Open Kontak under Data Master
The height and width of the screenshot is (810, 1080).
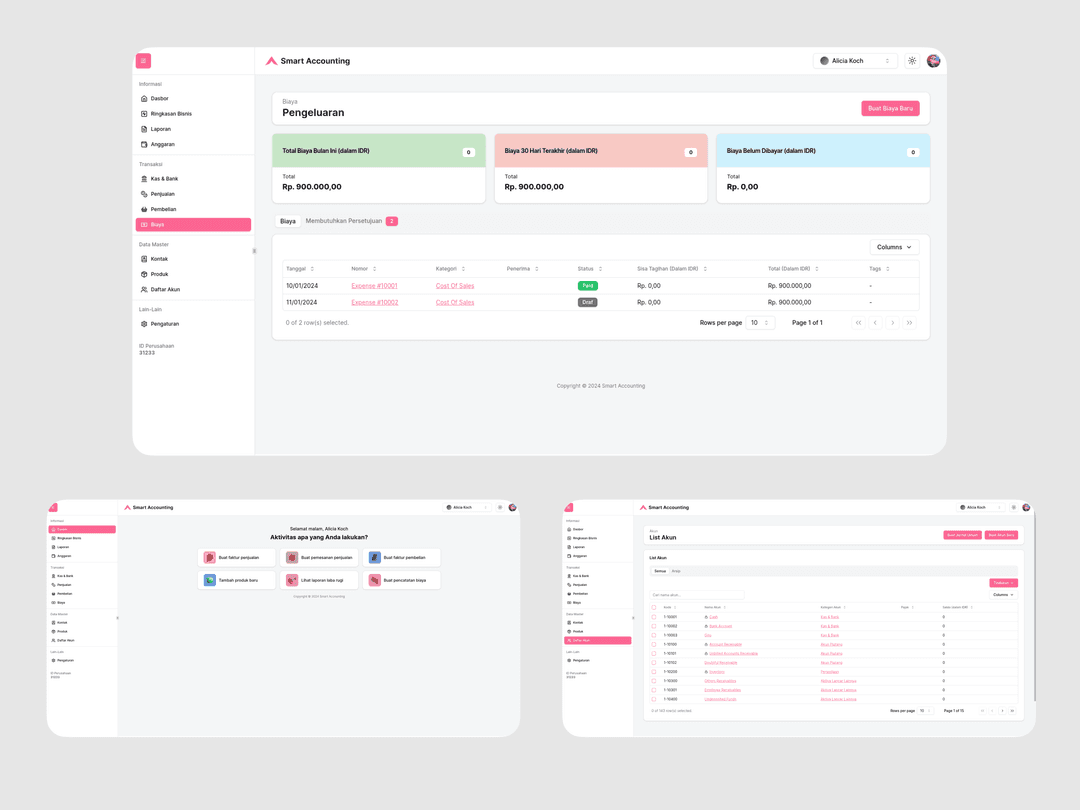tap(160, 258)
